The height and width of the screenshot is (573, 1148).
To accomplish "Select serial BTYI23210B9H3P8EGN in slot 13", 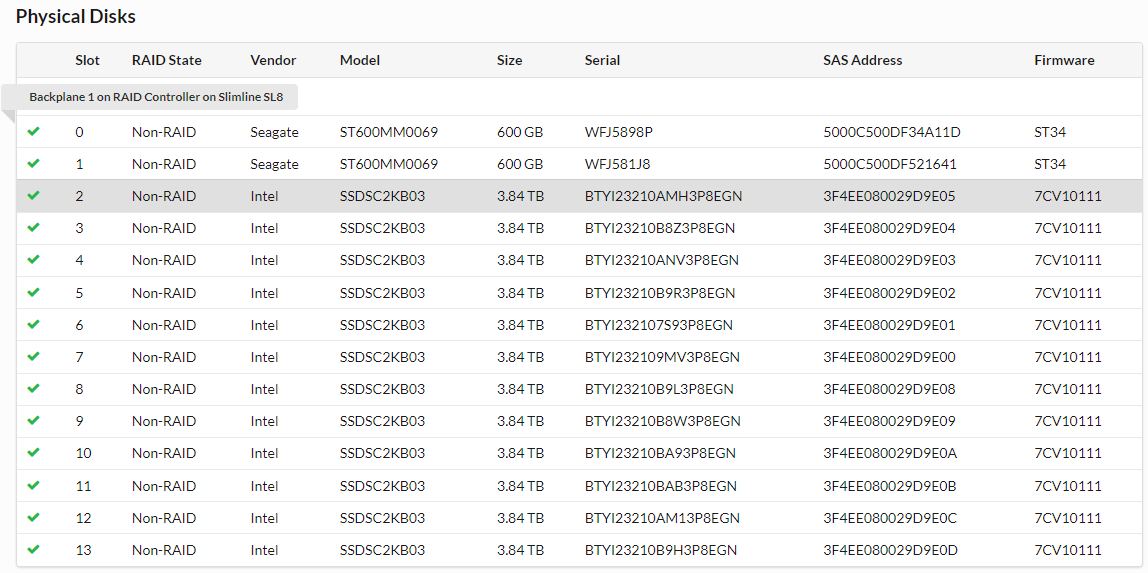I will point(660,550).
